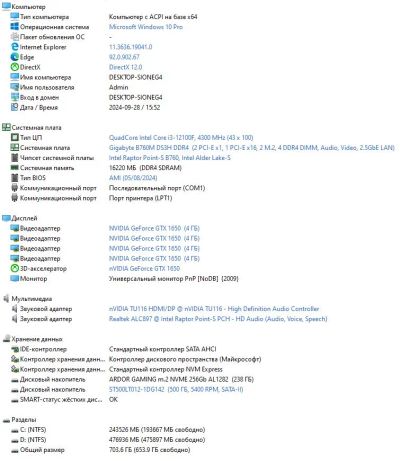Click the Тип ЦП processor icon
400x461 pixels.
pyautogui.click(x=14, y=137)
